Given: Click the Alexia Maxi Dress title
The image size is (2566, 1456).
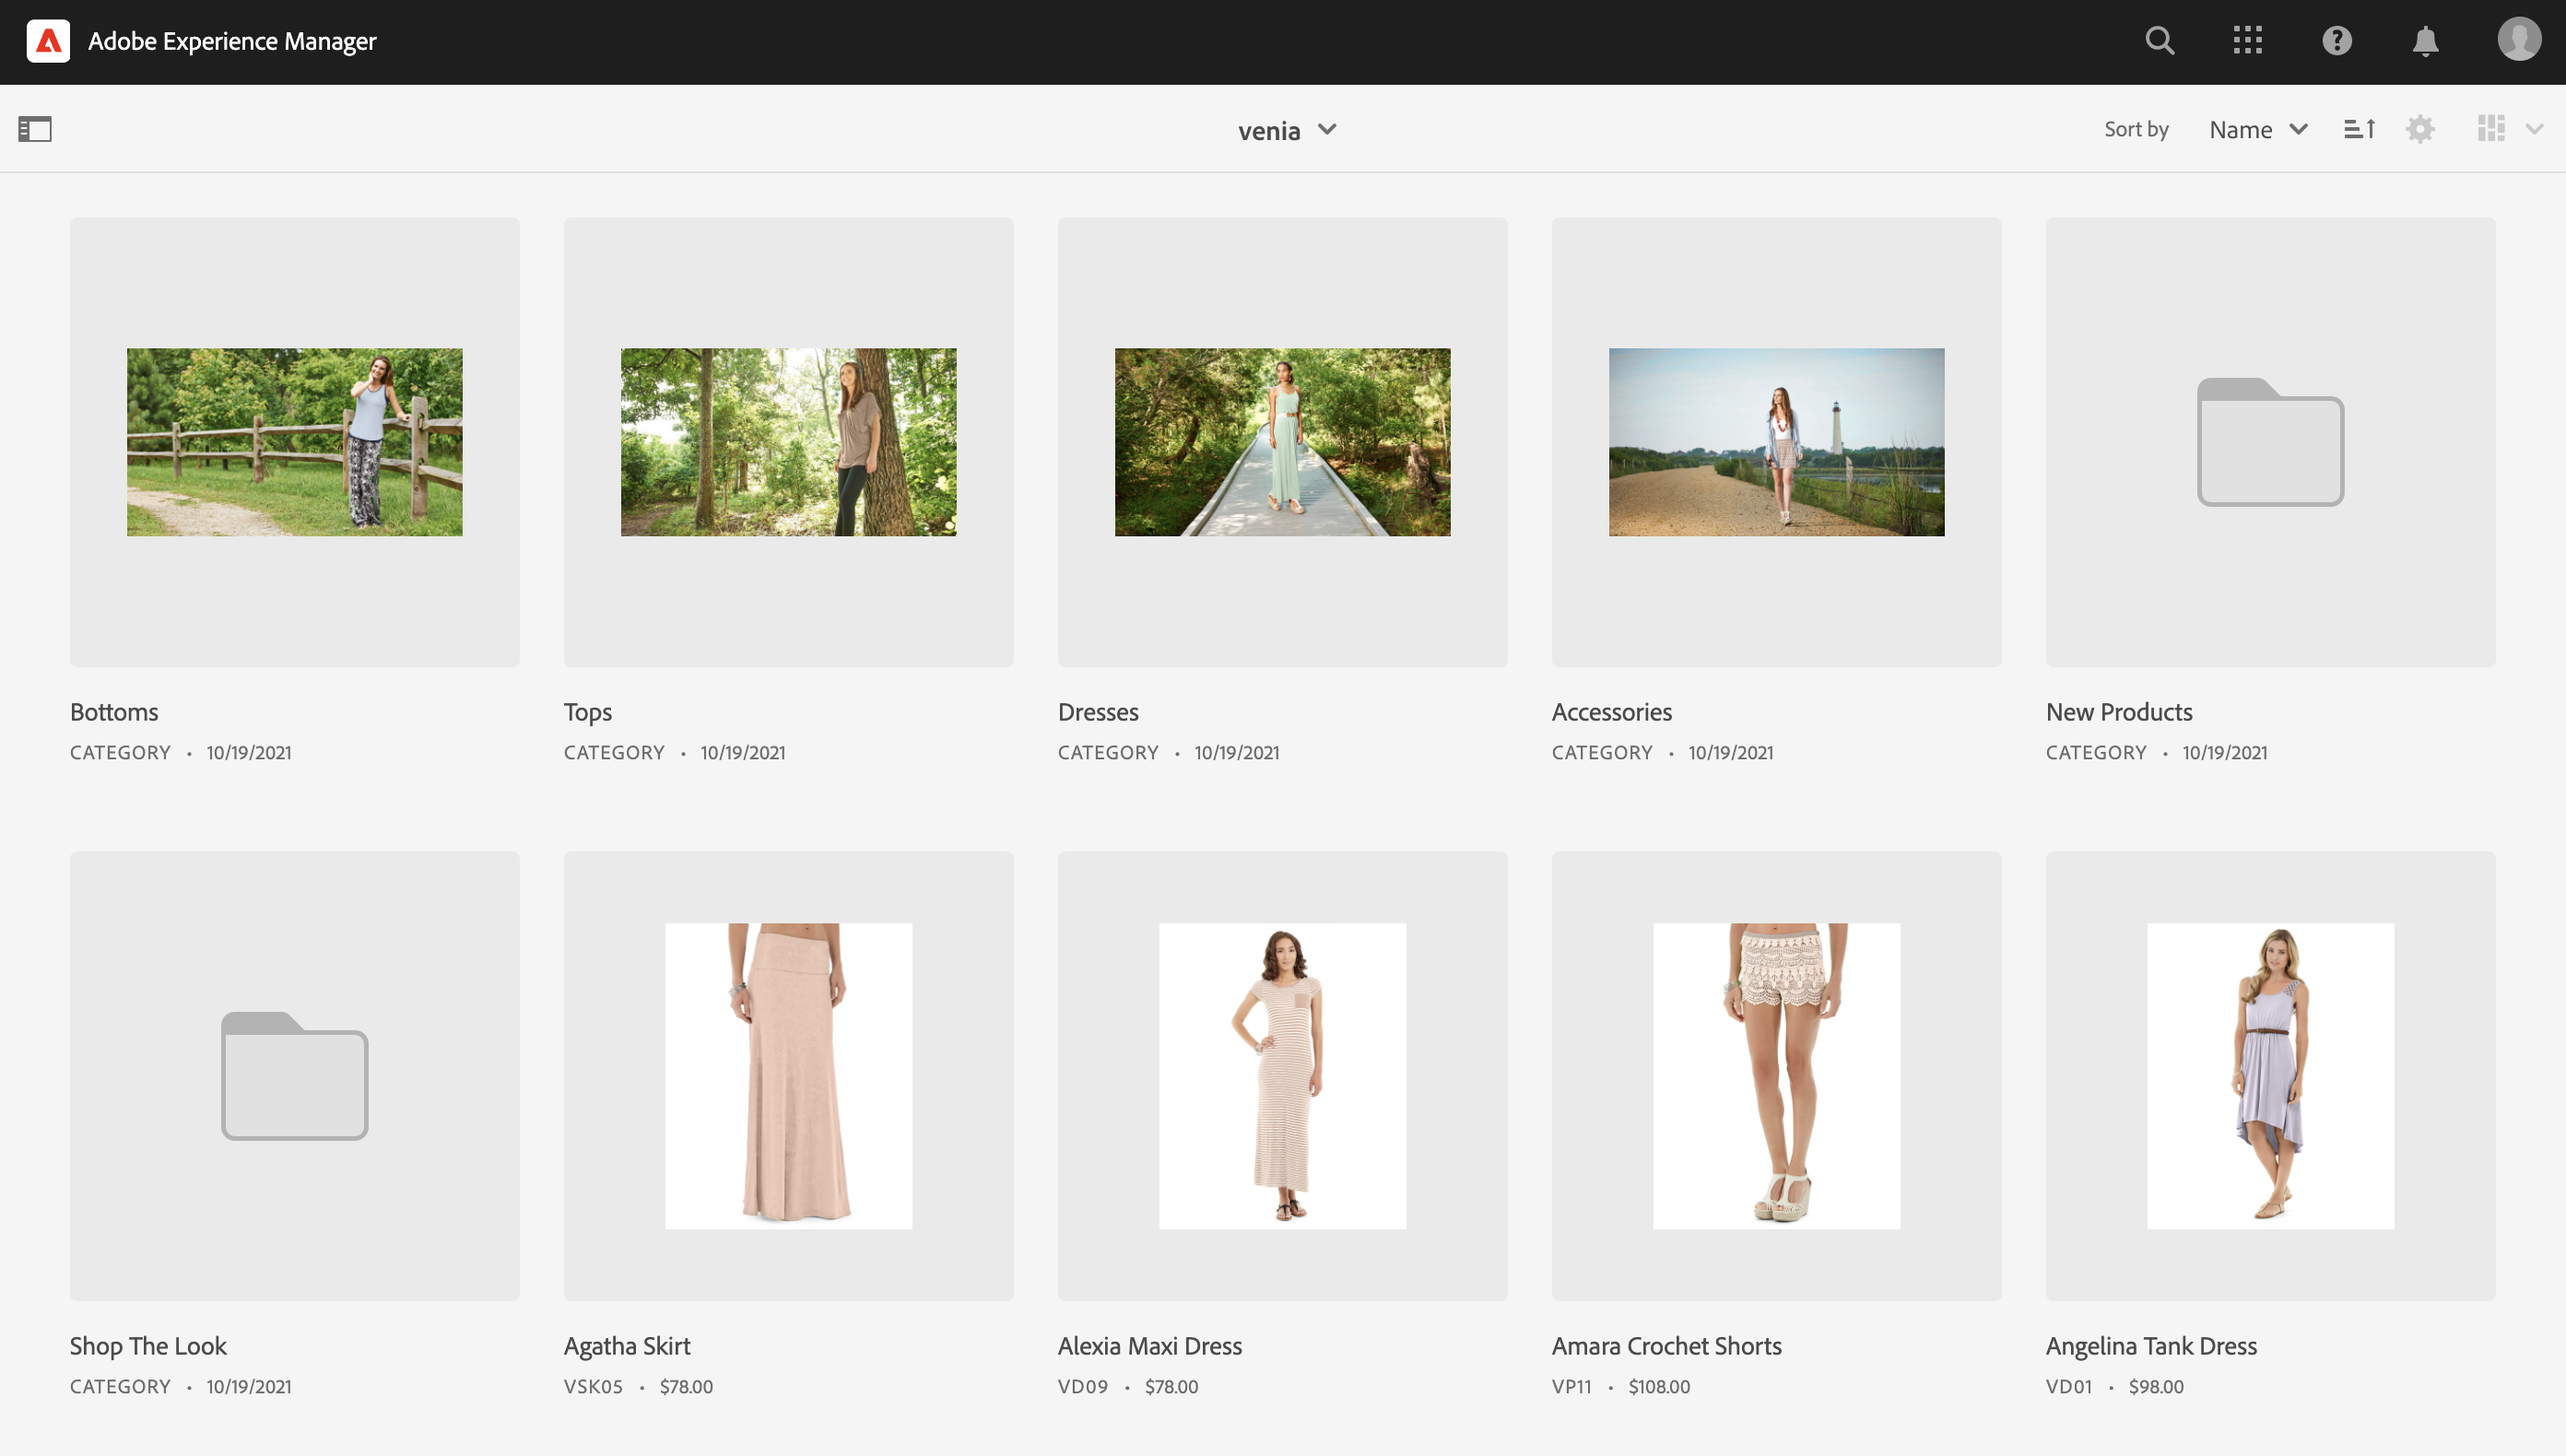Looking at the screenshot, I should pos(1149,1346).
